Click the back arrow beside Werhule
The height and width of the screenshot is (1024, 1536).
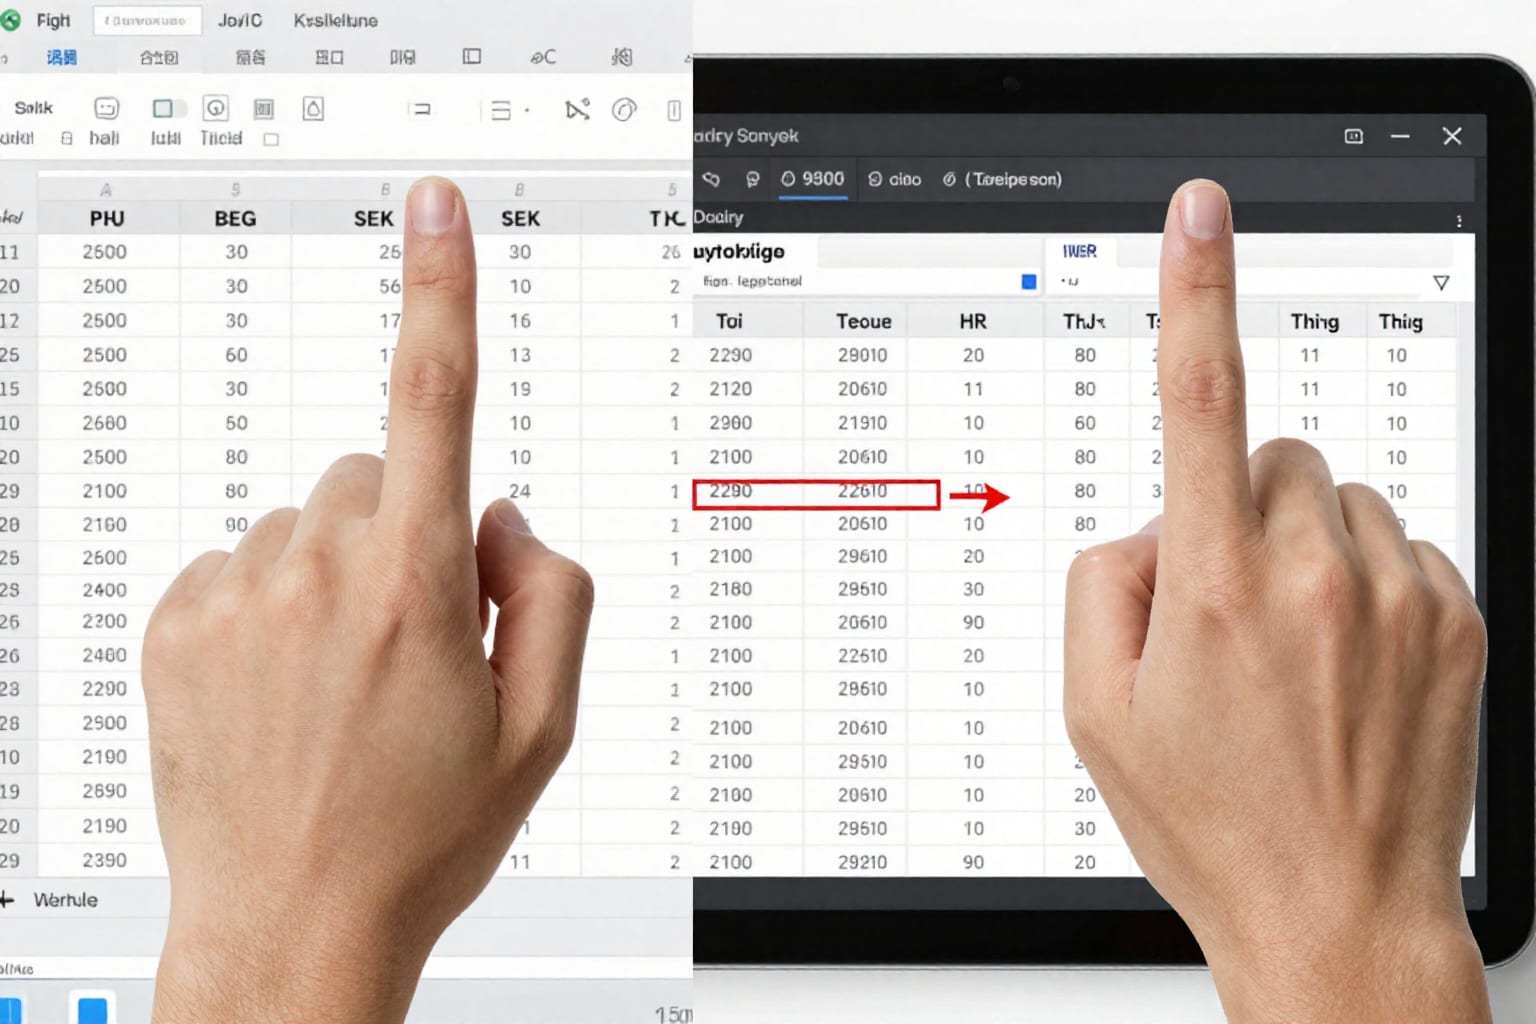8,900
